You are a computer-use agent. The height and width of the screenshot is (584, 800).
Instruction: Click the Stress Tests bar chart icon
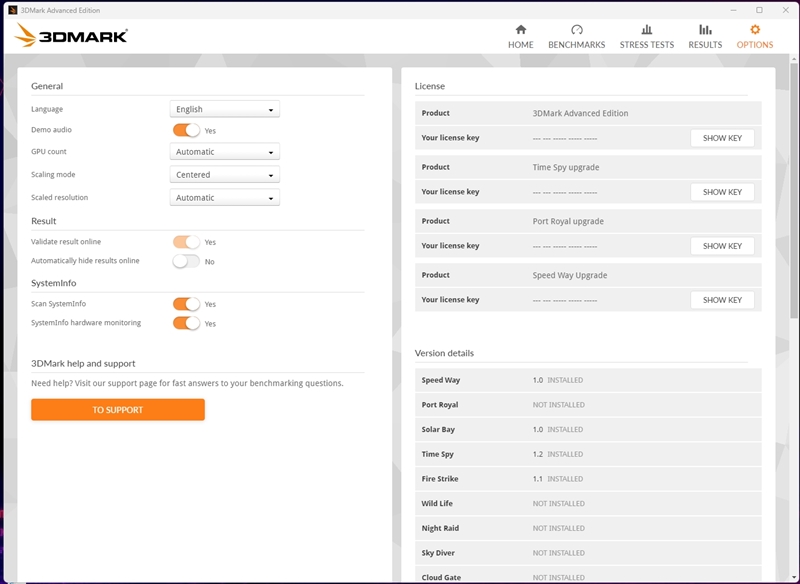[x=646, y=30]
